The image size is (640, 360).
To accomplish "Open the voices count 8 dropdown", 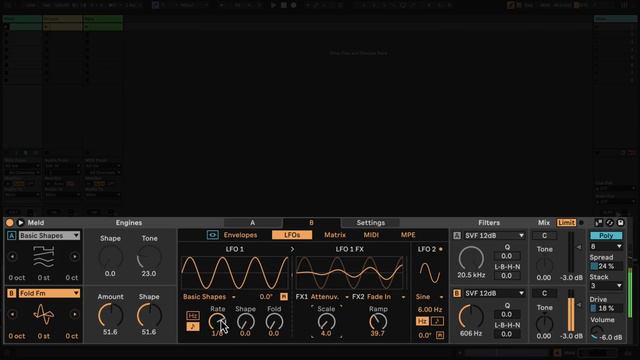I will point(606,247).
